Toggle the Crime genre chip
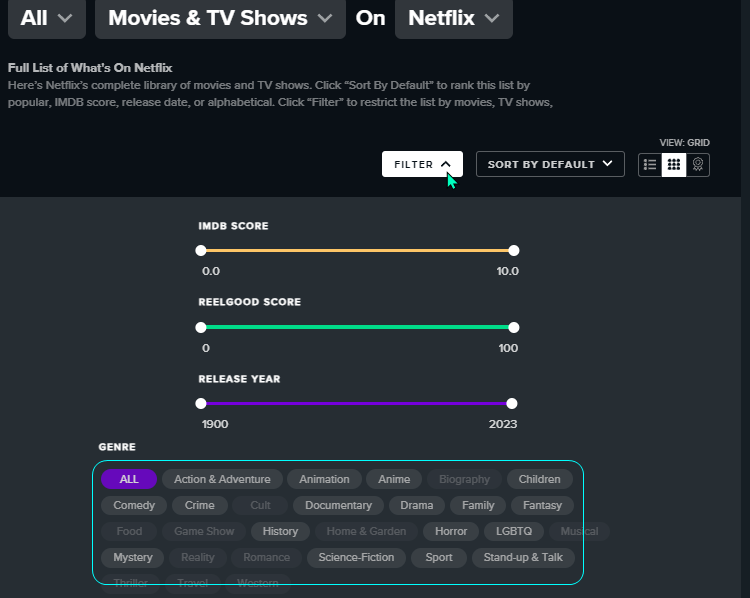The image size is (750, 598). coord(199,505)
